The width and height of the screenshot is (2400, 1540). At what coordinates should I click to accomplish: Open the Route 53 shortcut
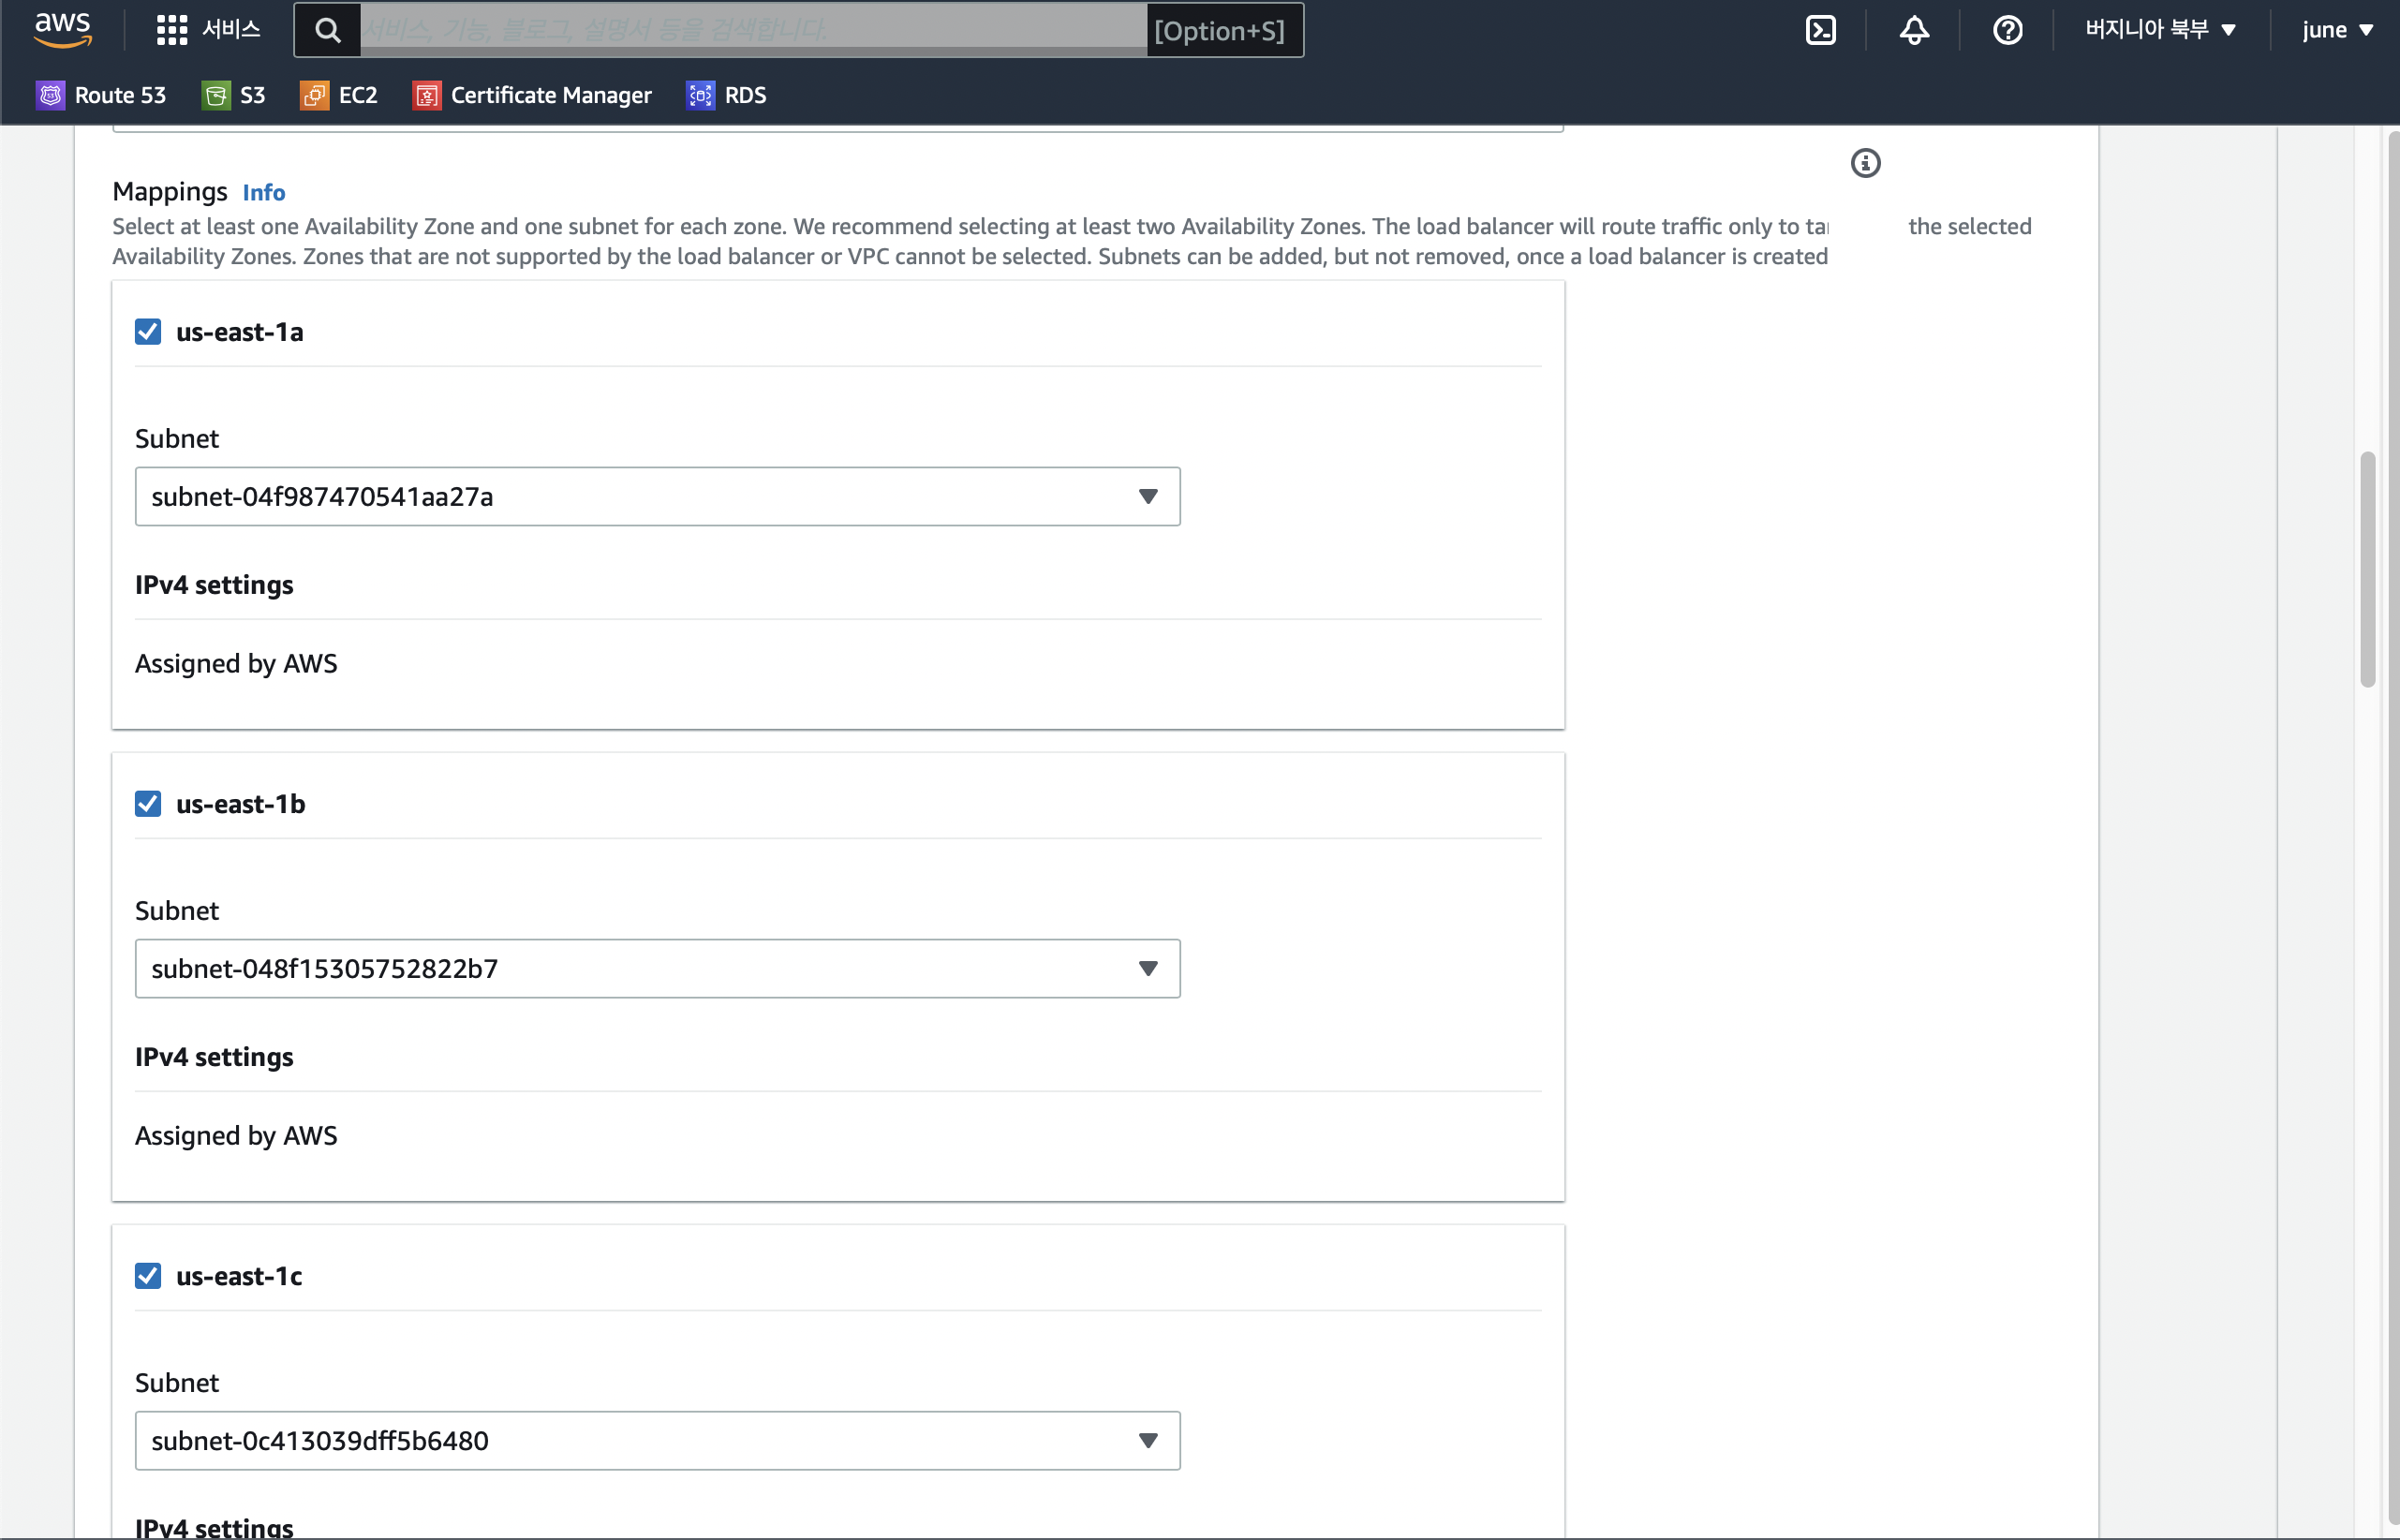pyautogui.click(x=101, y=95)
